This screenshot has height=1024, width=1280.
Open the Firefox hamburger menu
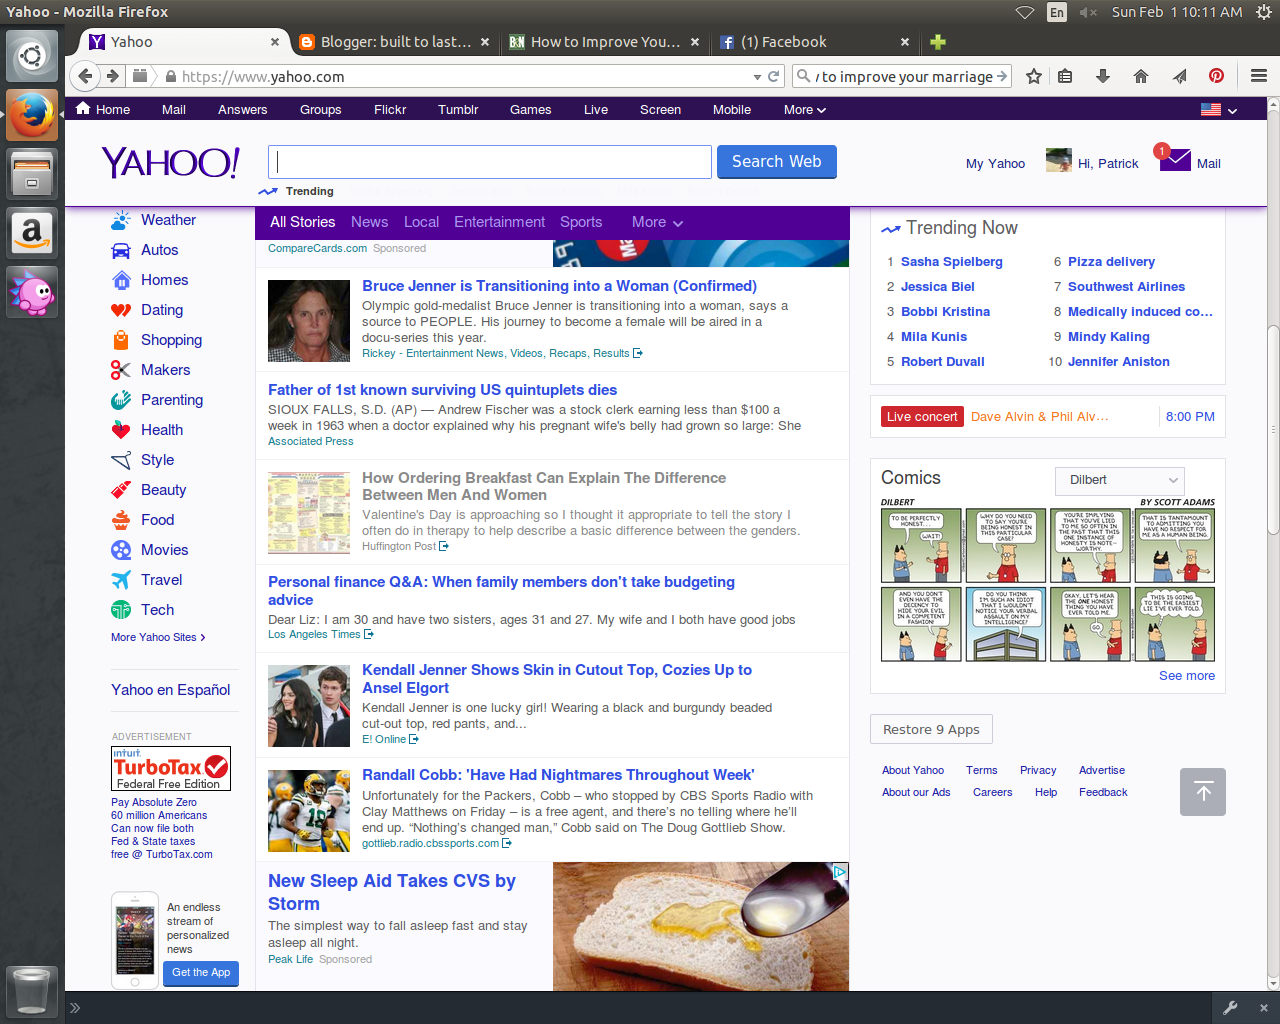tap(1259, 76)
